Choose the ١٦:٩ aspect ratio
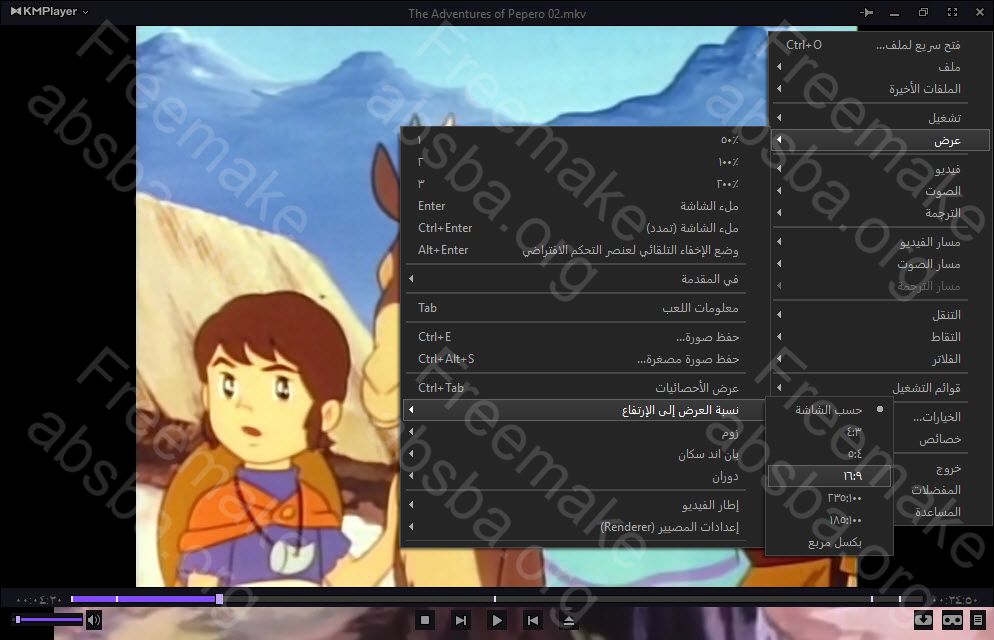 click(x=829, y=476)
